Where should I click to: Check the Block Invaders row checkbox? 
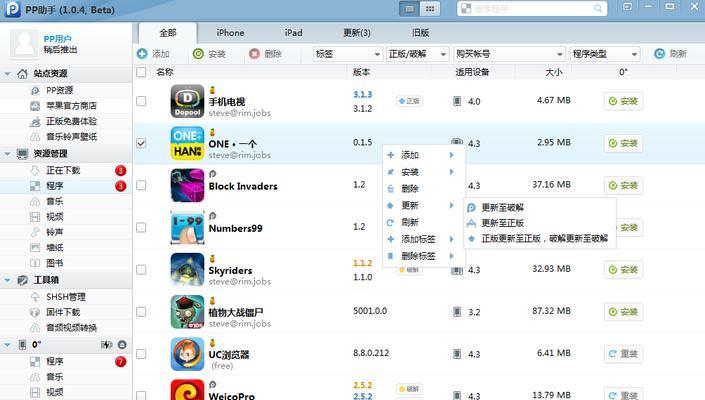[141, 185]
